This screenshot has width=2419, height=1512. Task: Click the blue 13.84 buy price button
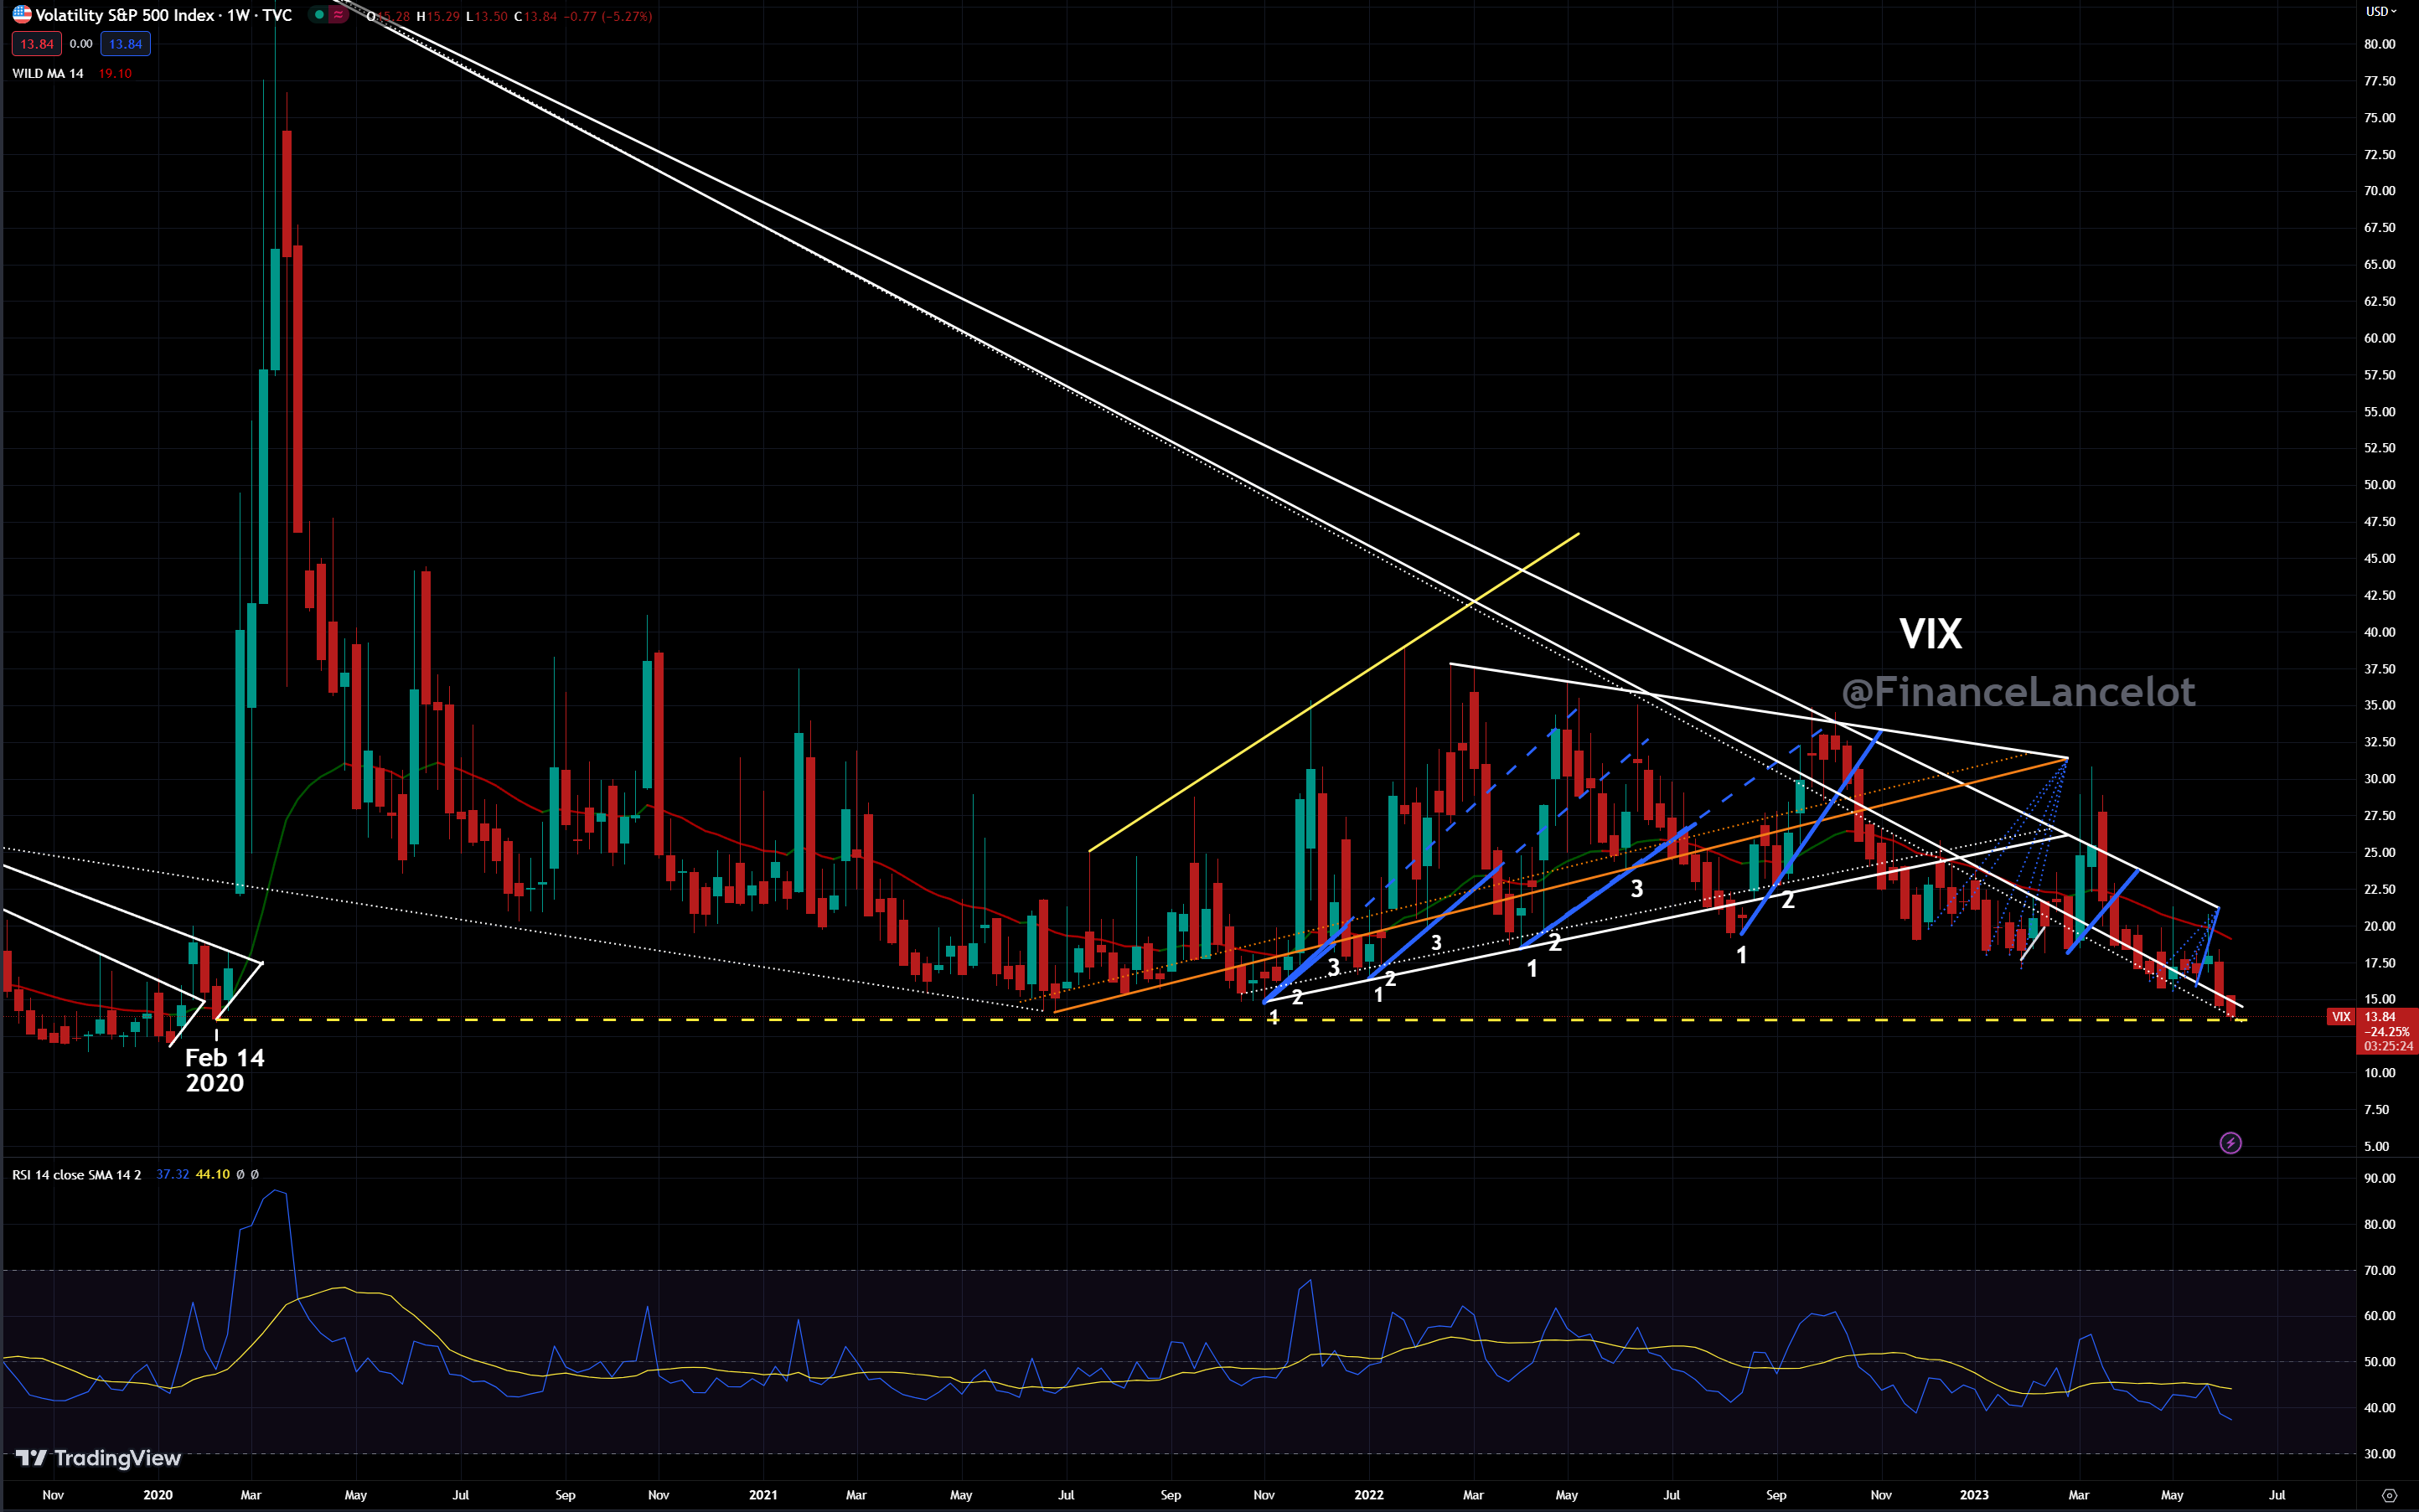coord(126,44)
